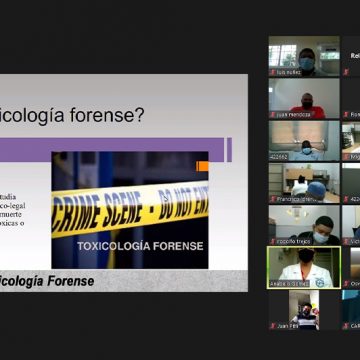Select the Ros participant tile
This screenshot has height=360, width=360.
point(351,98)
